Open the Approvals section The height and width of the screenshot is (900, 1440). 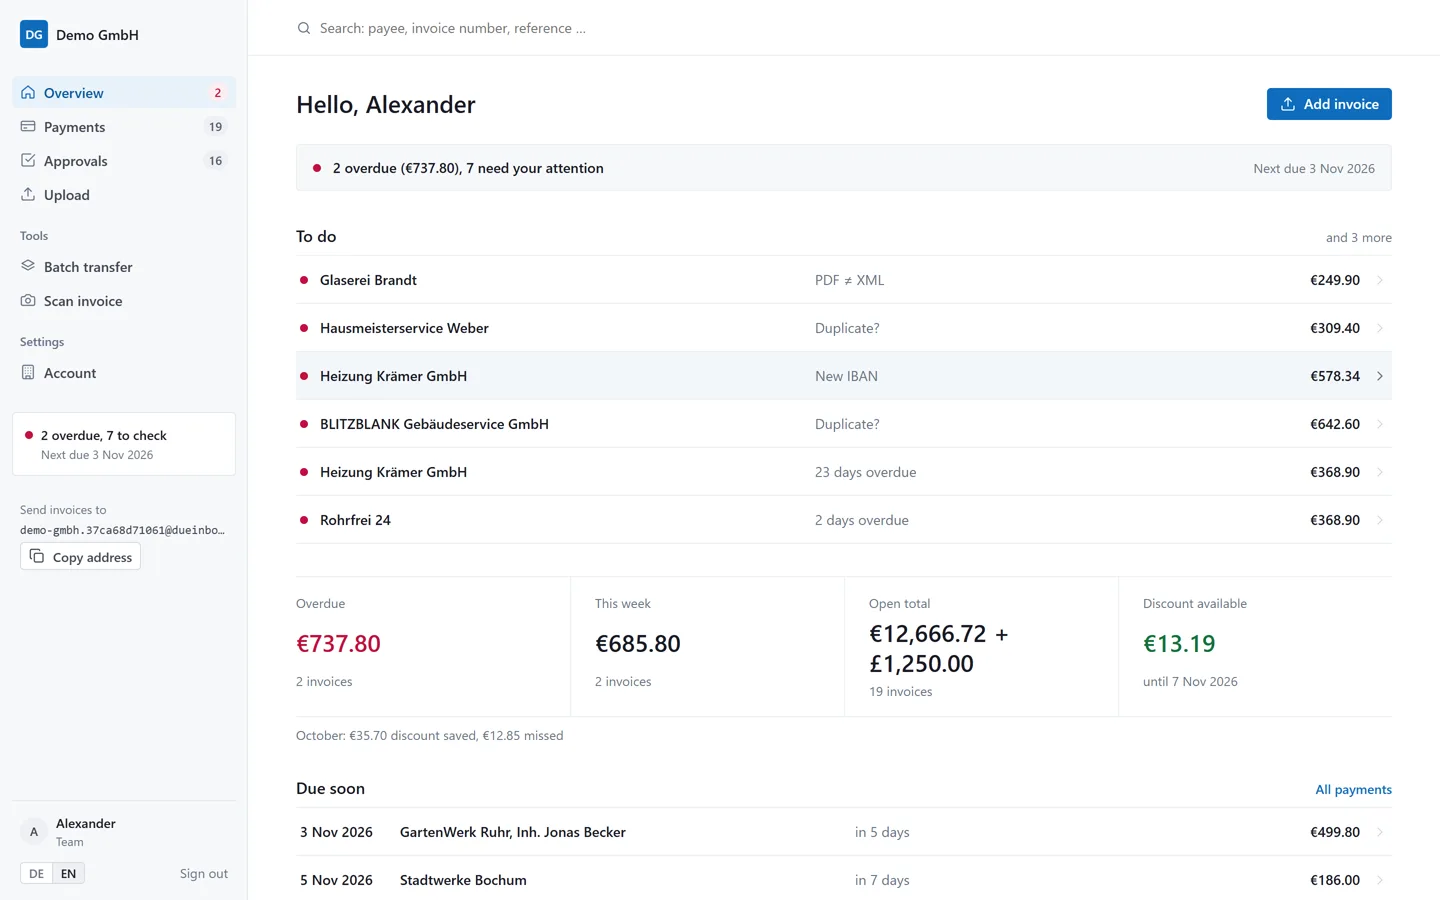click(124, 161)
